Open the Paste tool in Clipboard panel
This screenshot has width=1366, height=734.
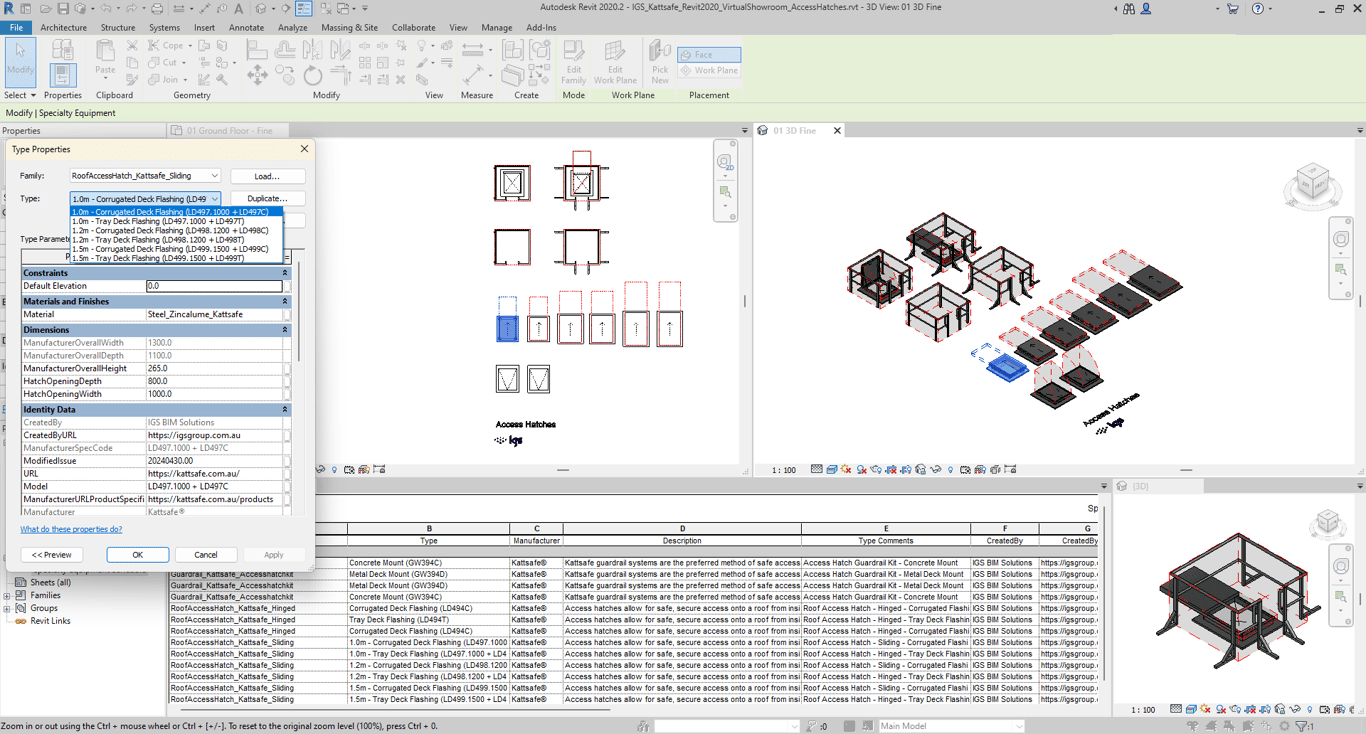point(105,58)
